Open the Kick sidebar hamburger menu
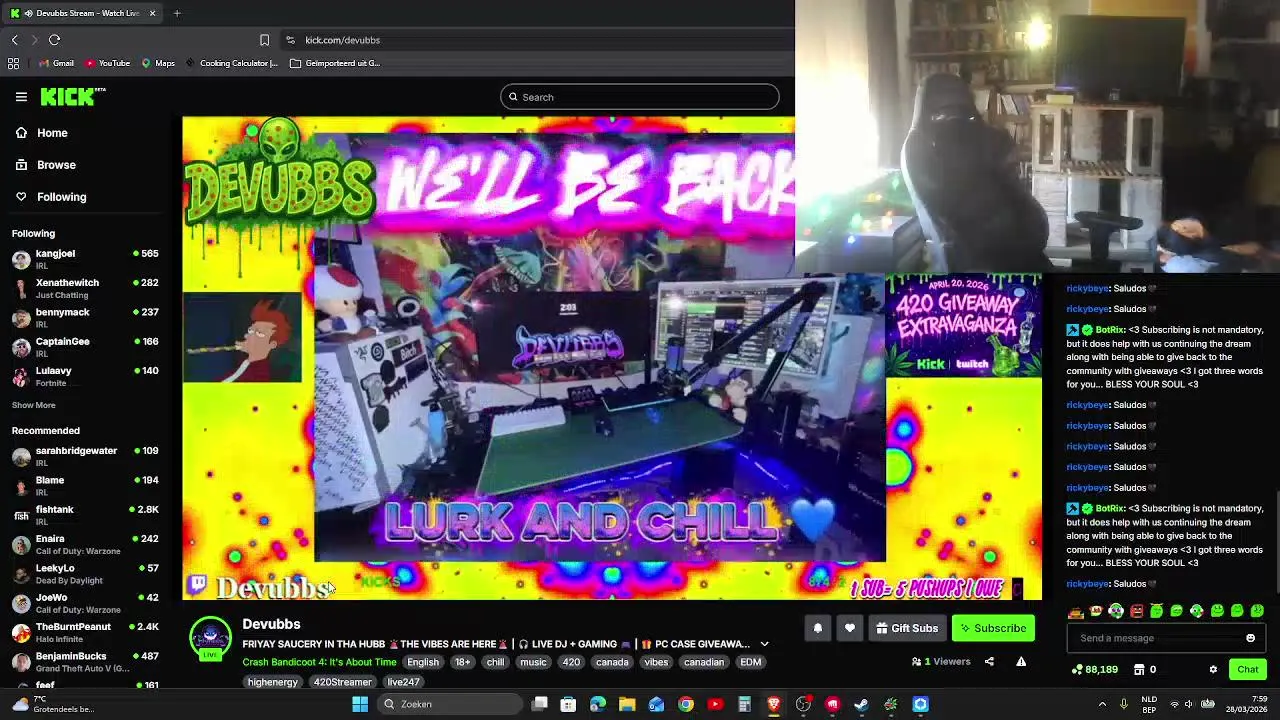The height and width of the screenshot is (720, 1280). [21, 97]
